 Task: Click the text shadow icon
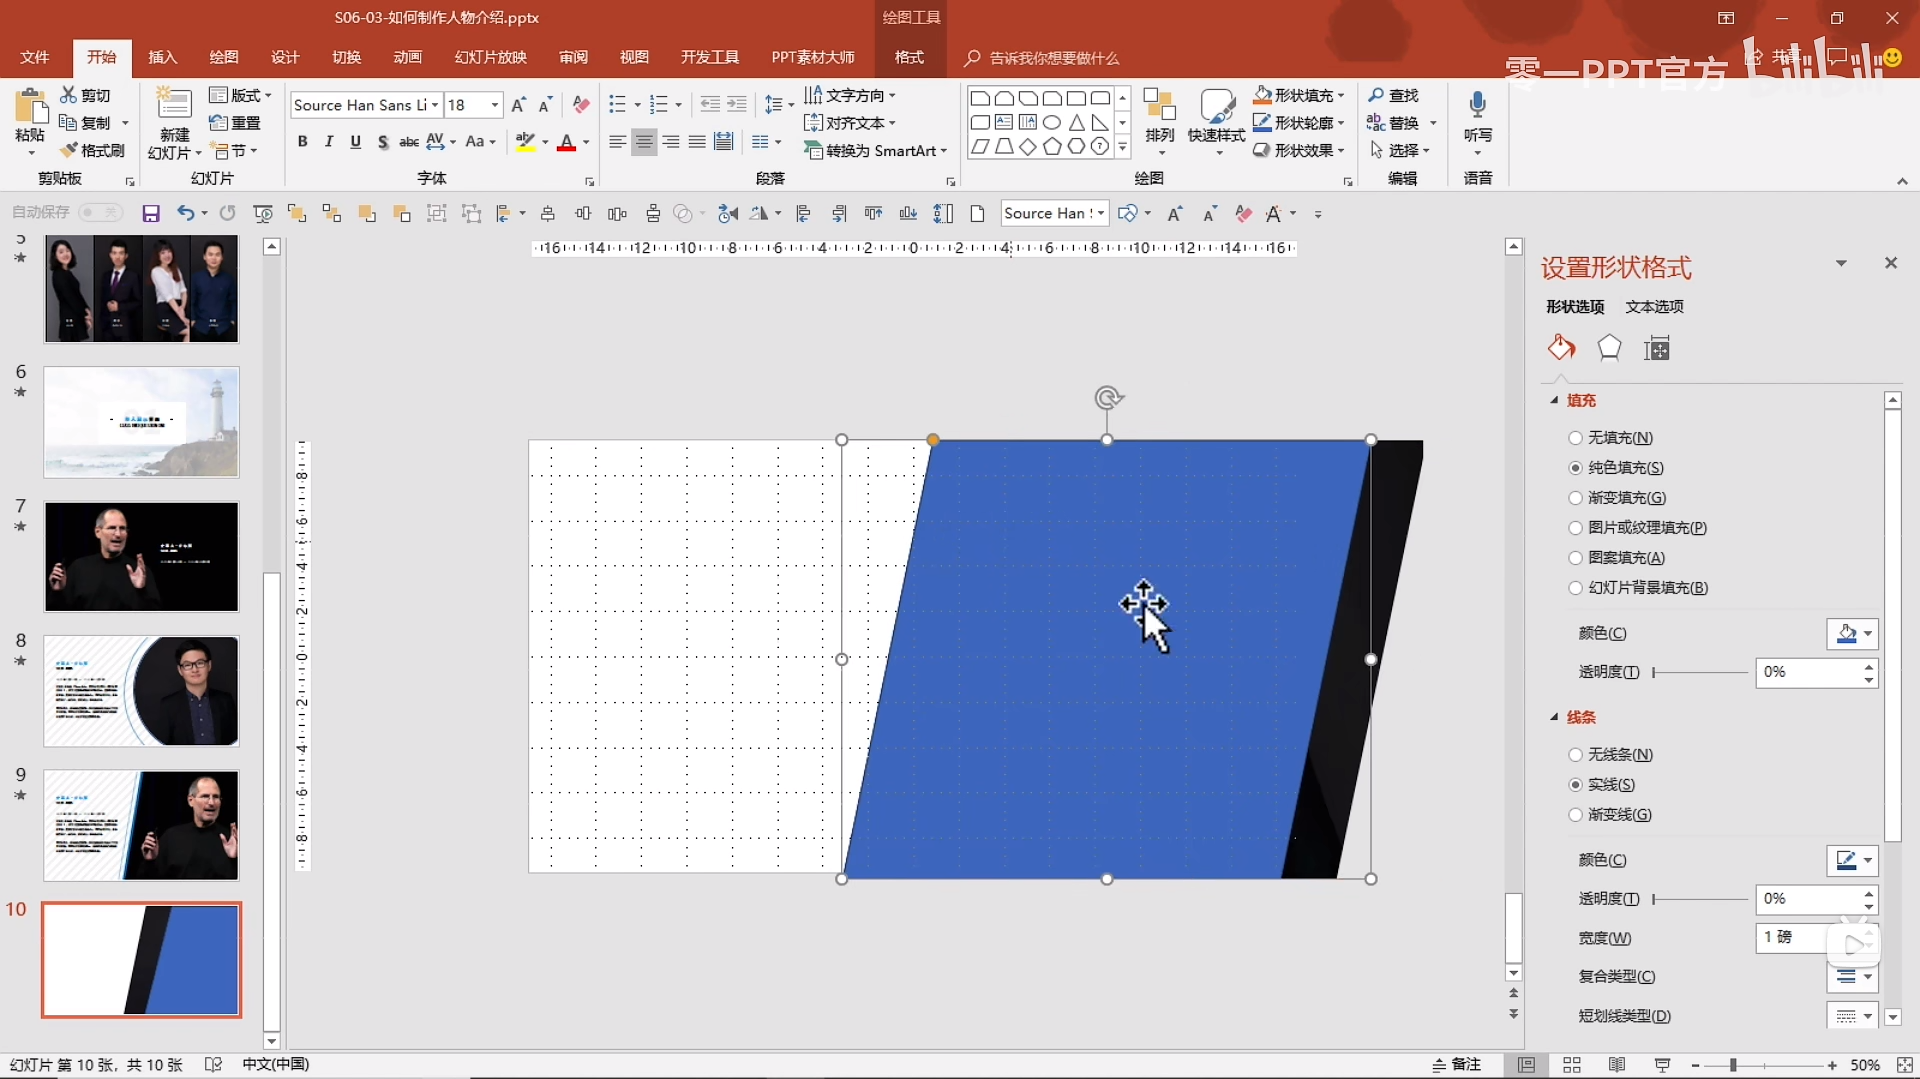(382, 142)
